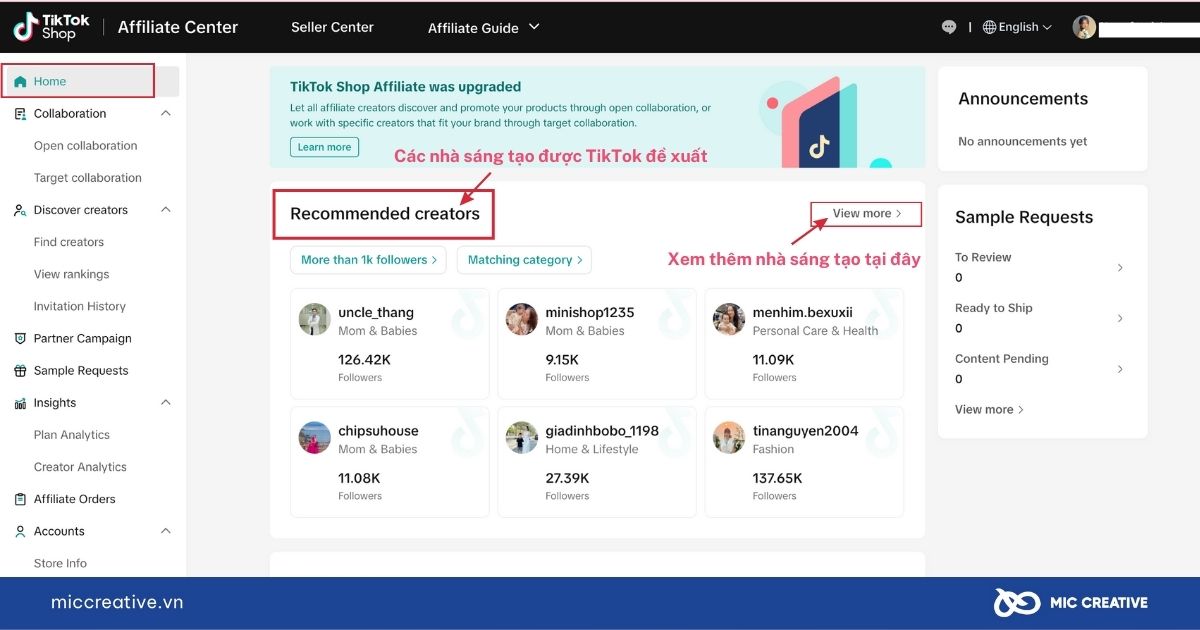Open the tinanguyen2004 creator card
The image size is (1200, 630).
click(x=804, y=462)
